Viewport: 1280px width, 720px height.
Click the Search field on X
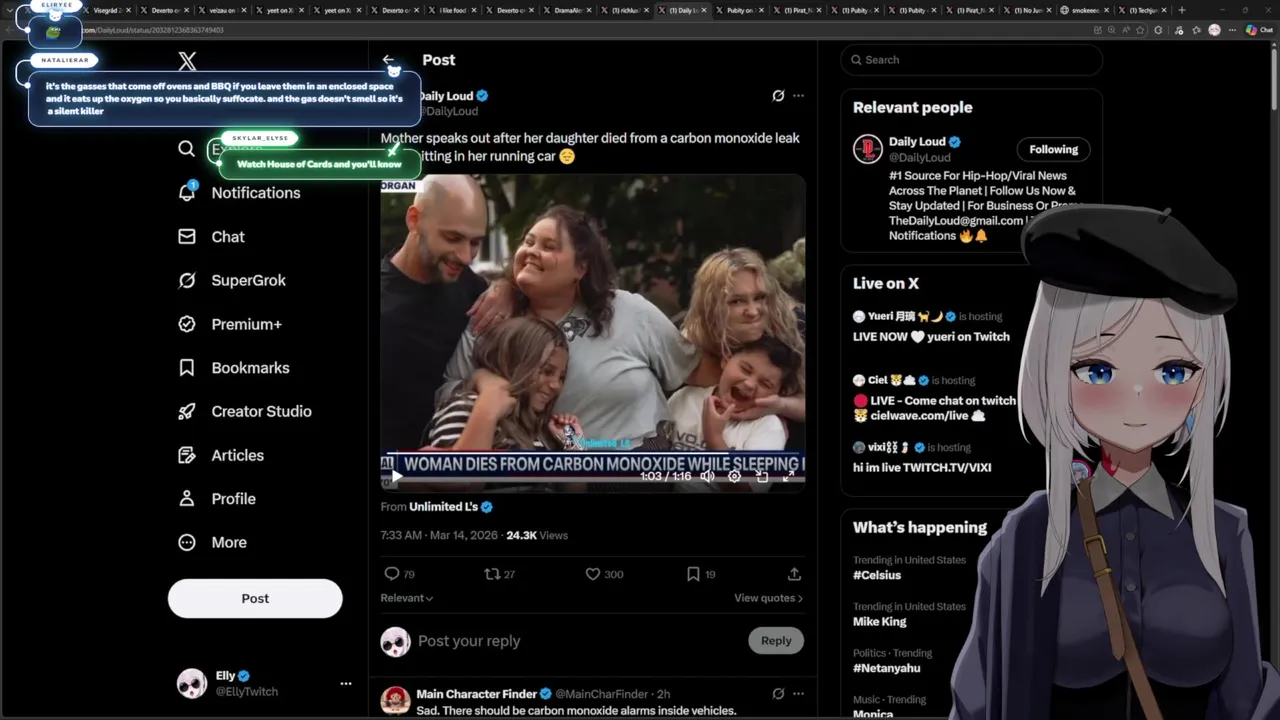click(x=971, y=60)
